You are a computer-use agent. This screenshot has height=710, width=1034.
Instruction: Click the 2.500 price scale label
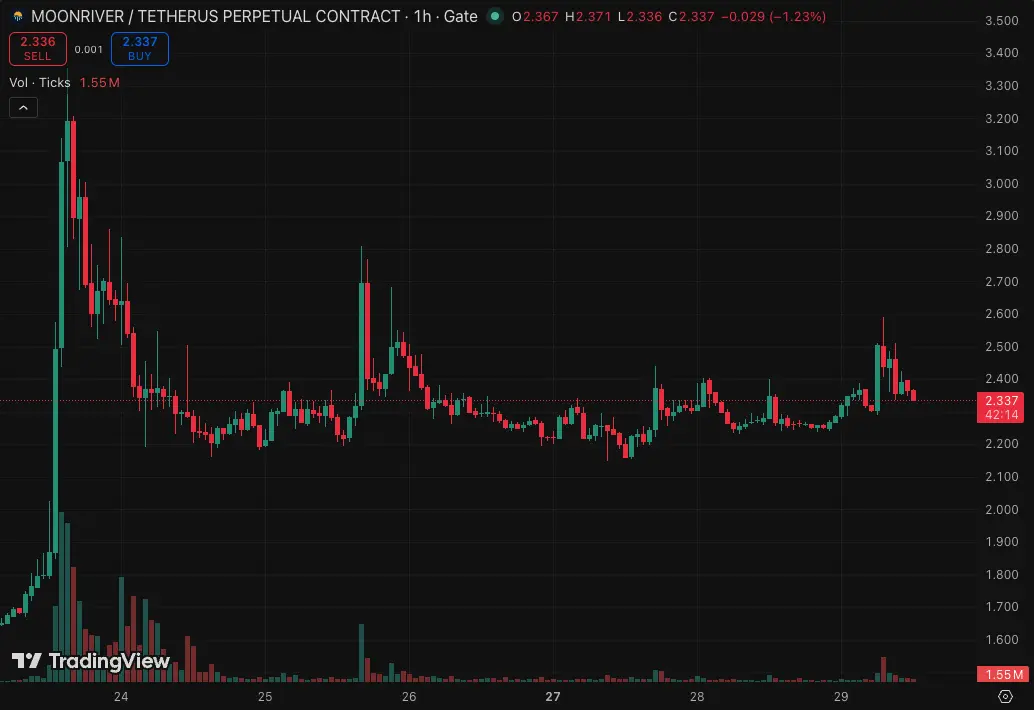point(1002,346)
